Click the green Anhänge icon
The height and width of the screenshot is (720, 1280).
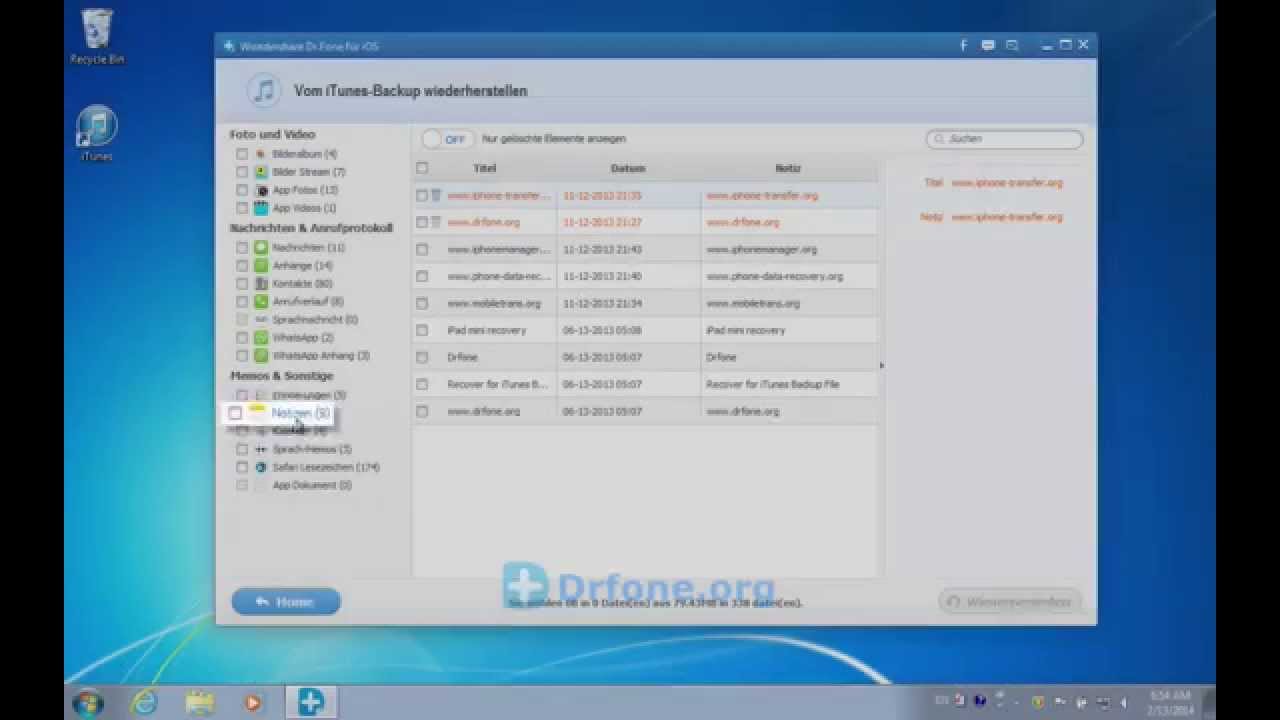[x=261, y=265]
